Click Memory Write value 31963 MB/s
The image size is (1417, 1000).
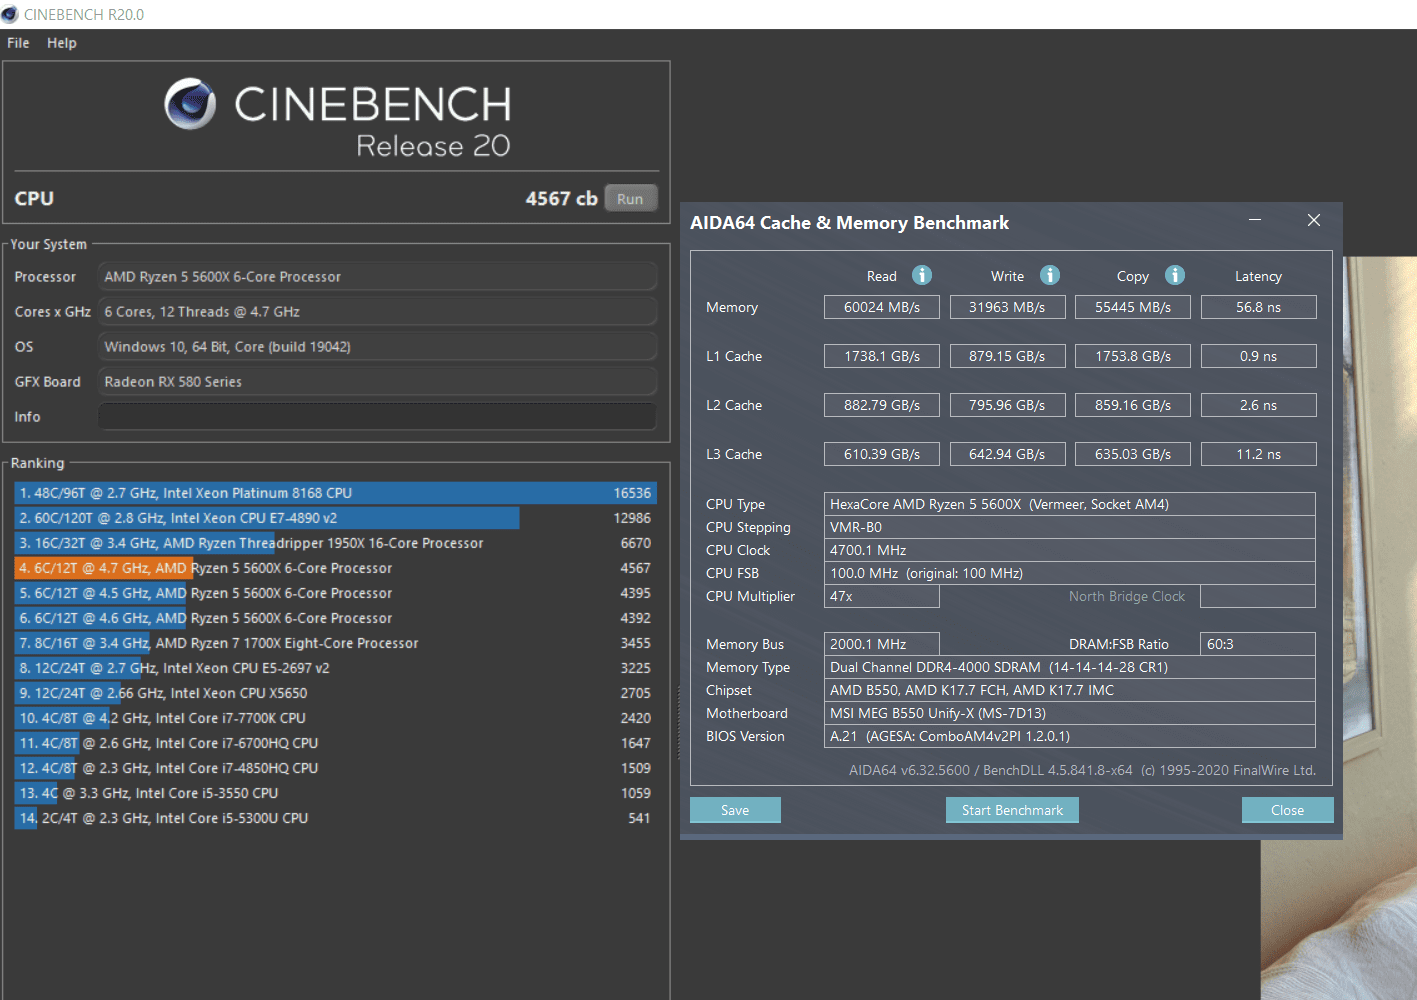[x=1007, y=307]
